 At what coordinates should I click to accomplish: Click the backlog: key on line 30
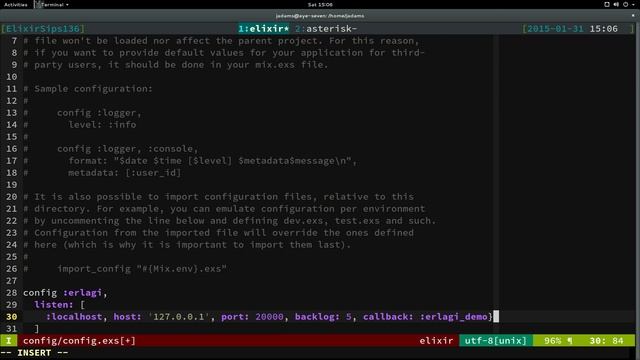tap(317, 317)
